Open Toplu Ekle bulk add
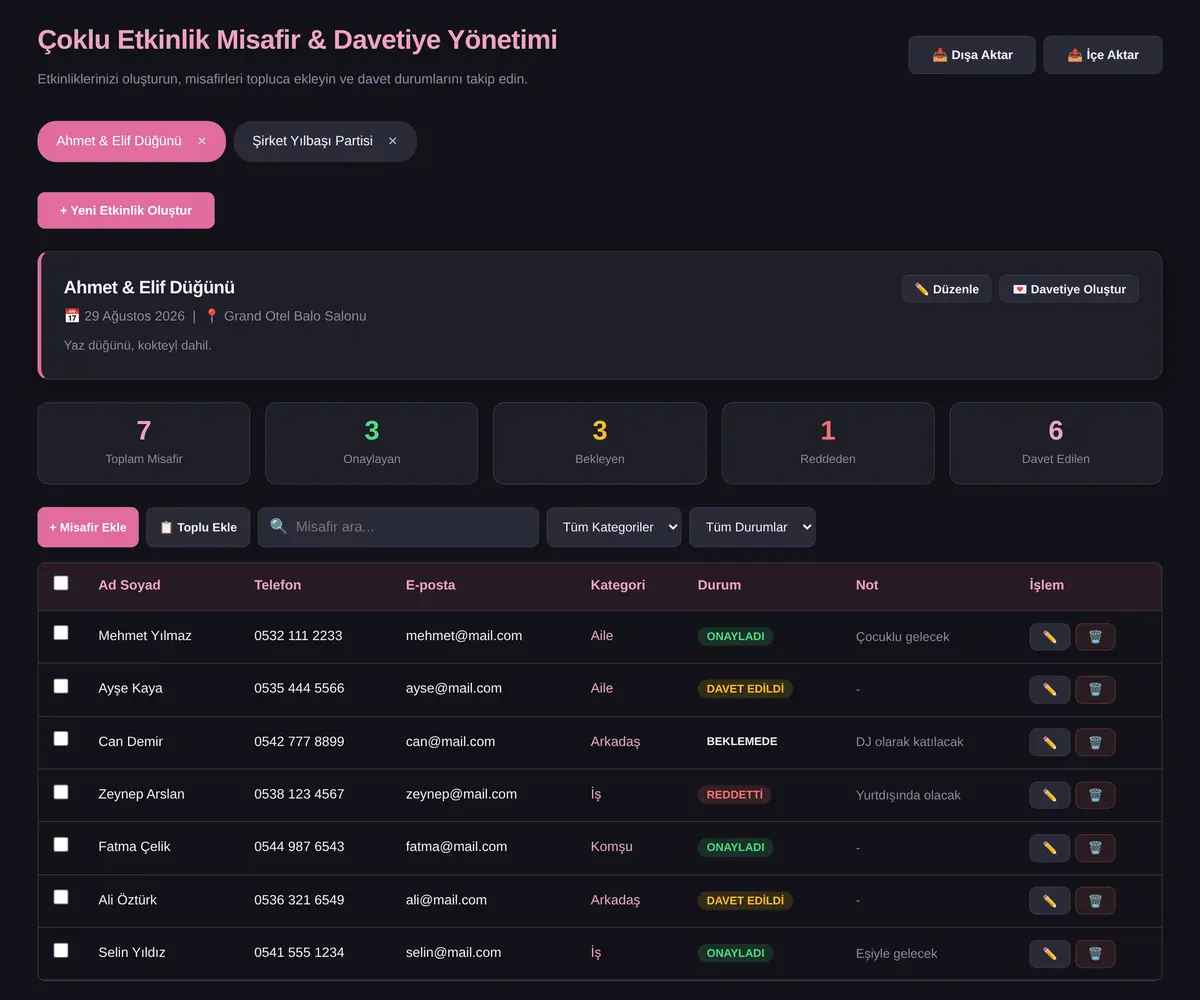The width and height of the screenshot is (1200, 1000). coord(198,527)
